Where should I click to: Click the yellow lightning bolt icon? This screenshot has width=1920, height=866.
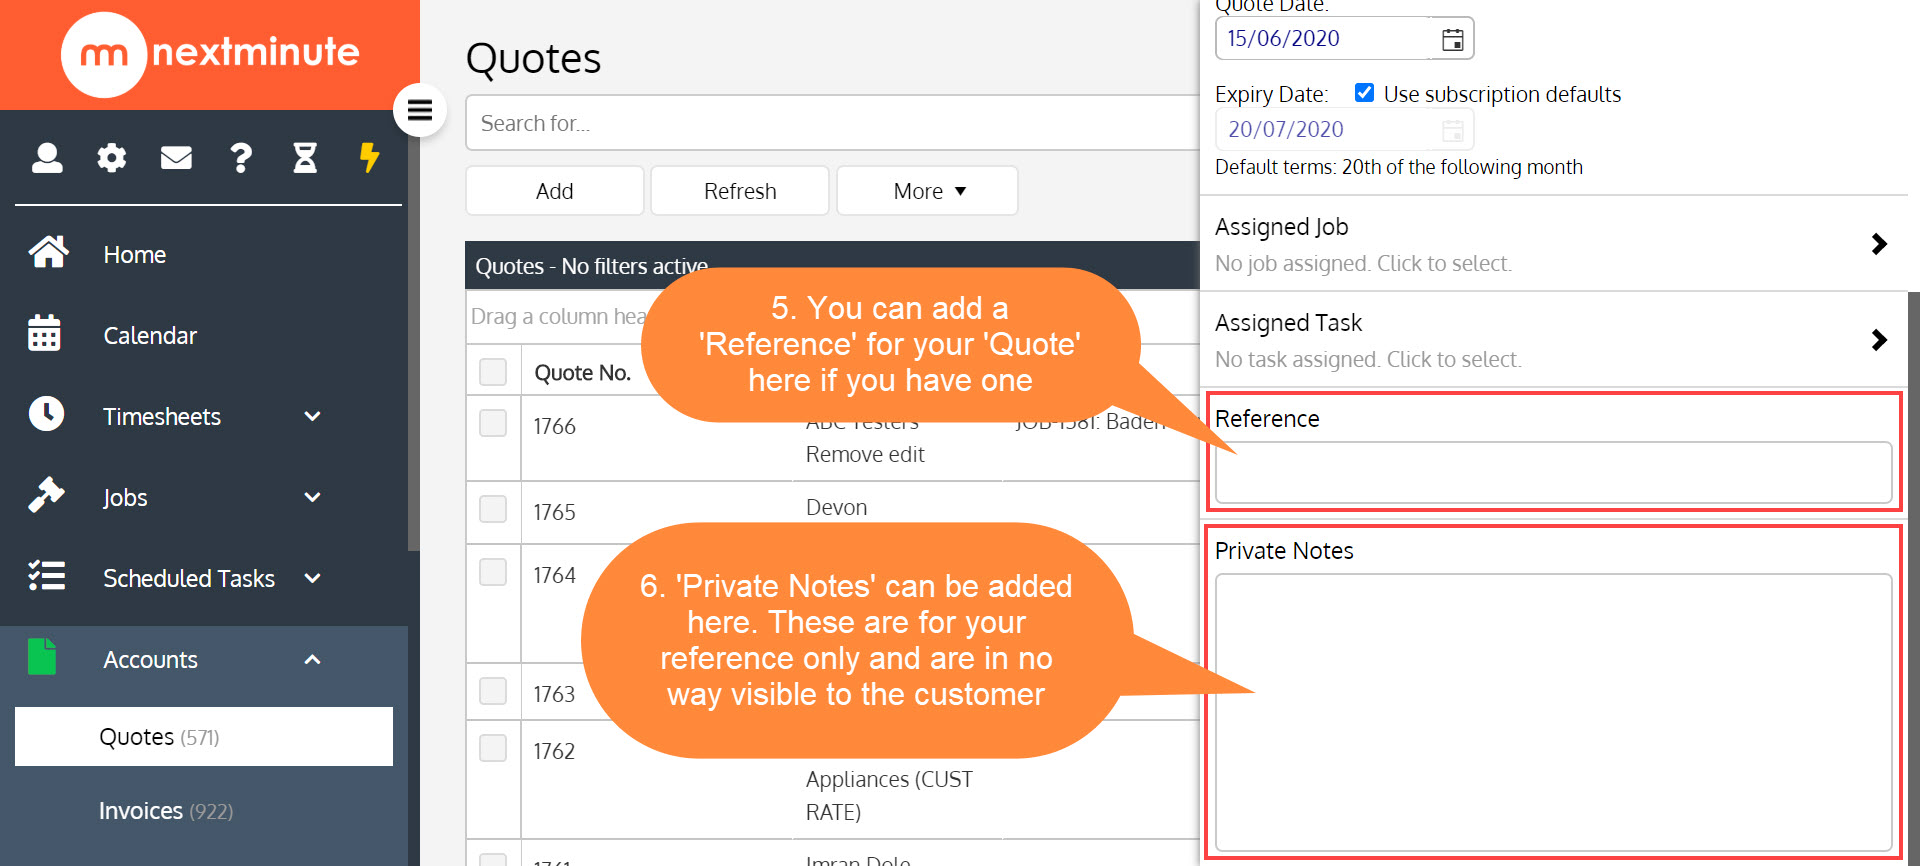(x=369, y=158)
